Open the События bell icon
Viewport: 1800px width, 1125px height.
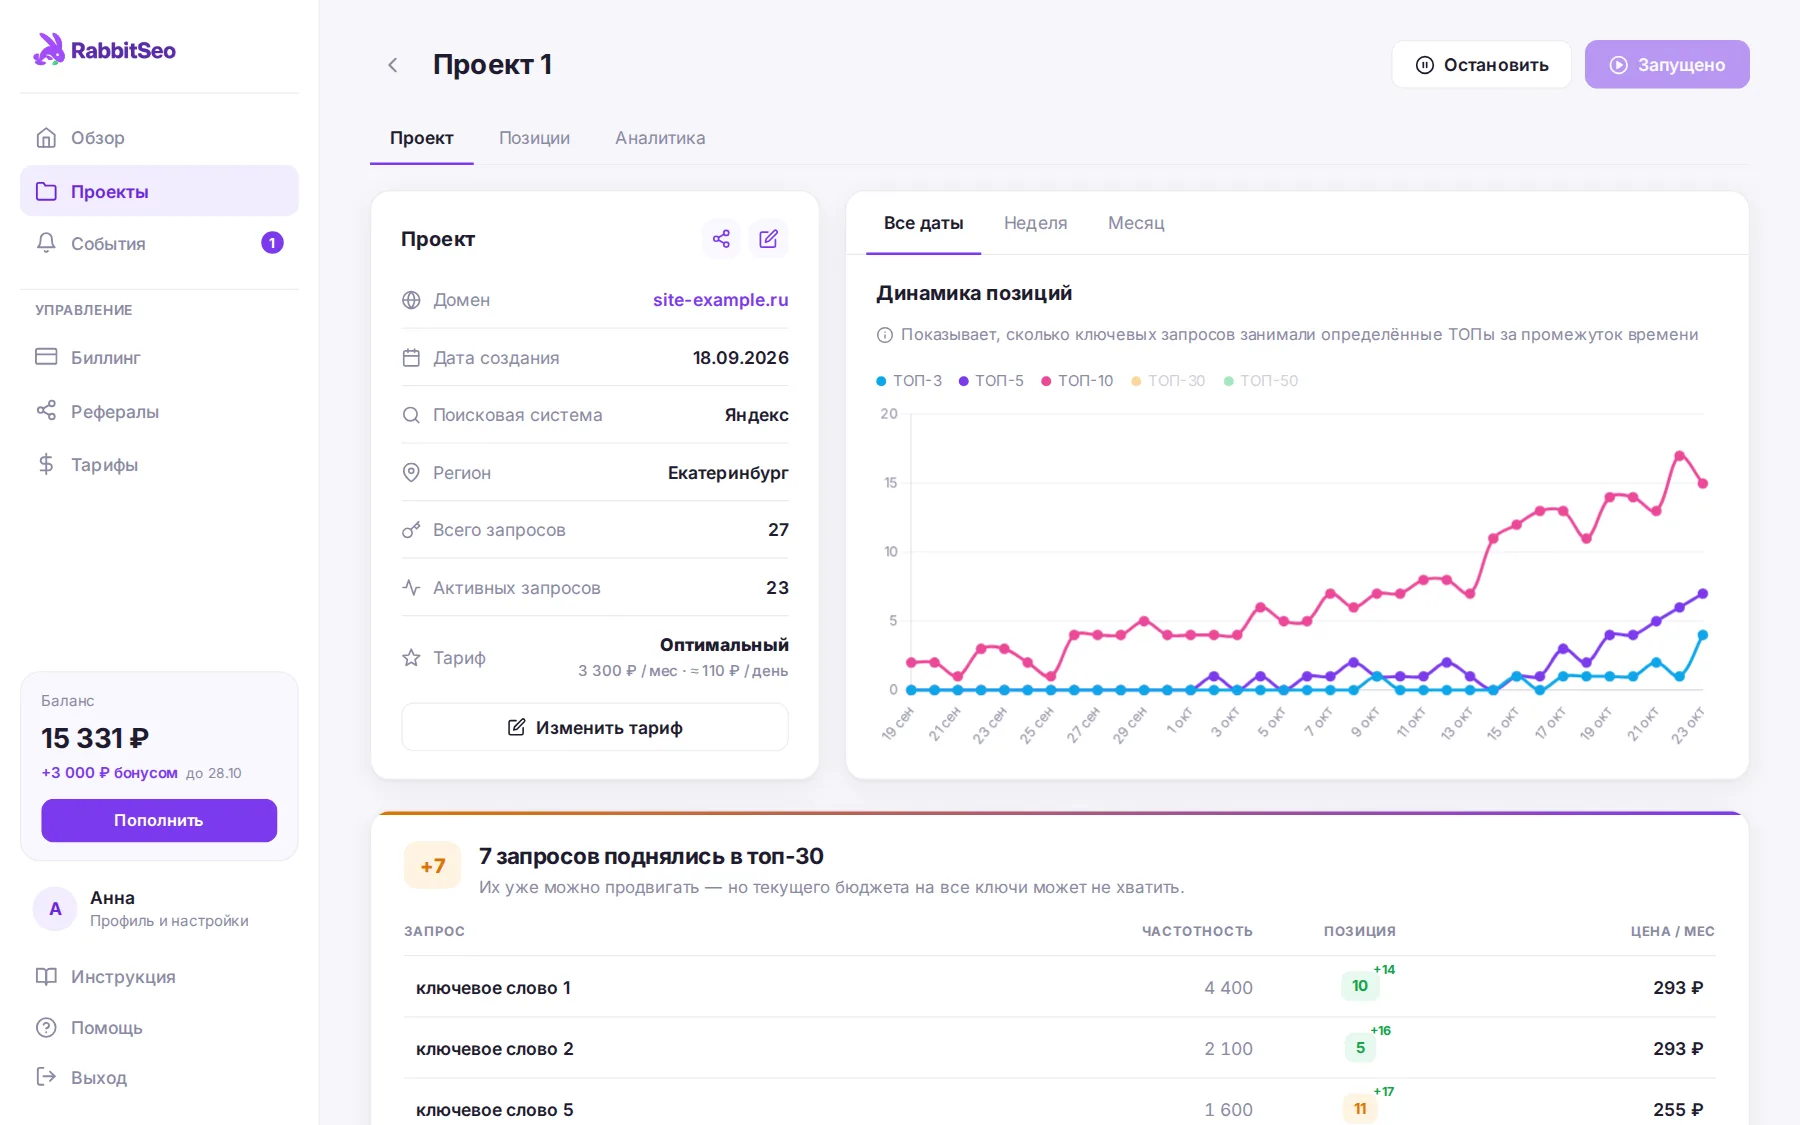(x=46, y=243)
